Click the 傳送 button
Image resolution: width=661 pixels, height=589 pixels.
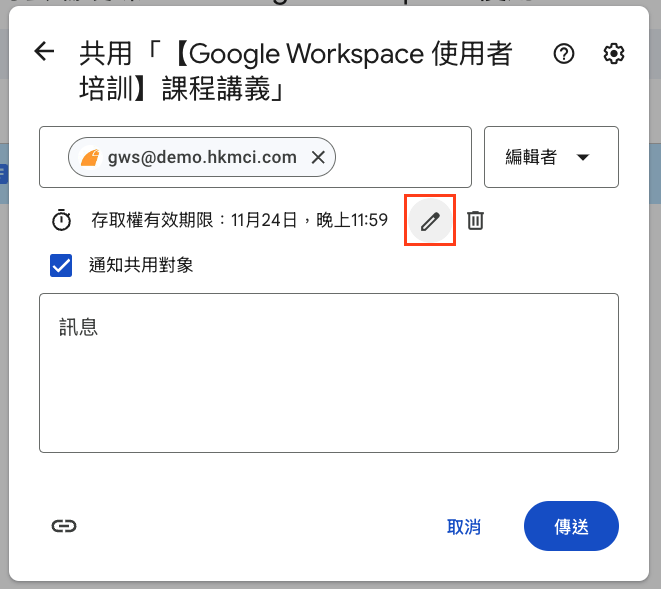[x=571, y=526]
